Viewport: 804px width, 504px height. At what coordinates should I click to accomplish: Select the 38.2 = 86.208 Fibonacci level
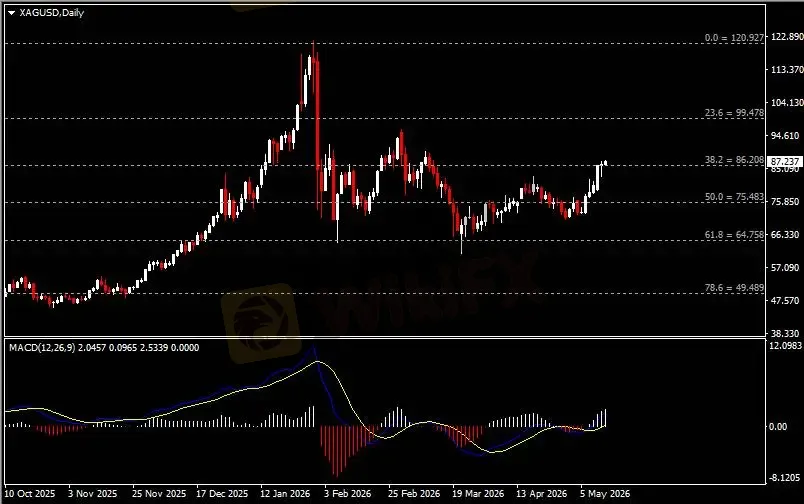pyautogui.click(x=734, y=160)
